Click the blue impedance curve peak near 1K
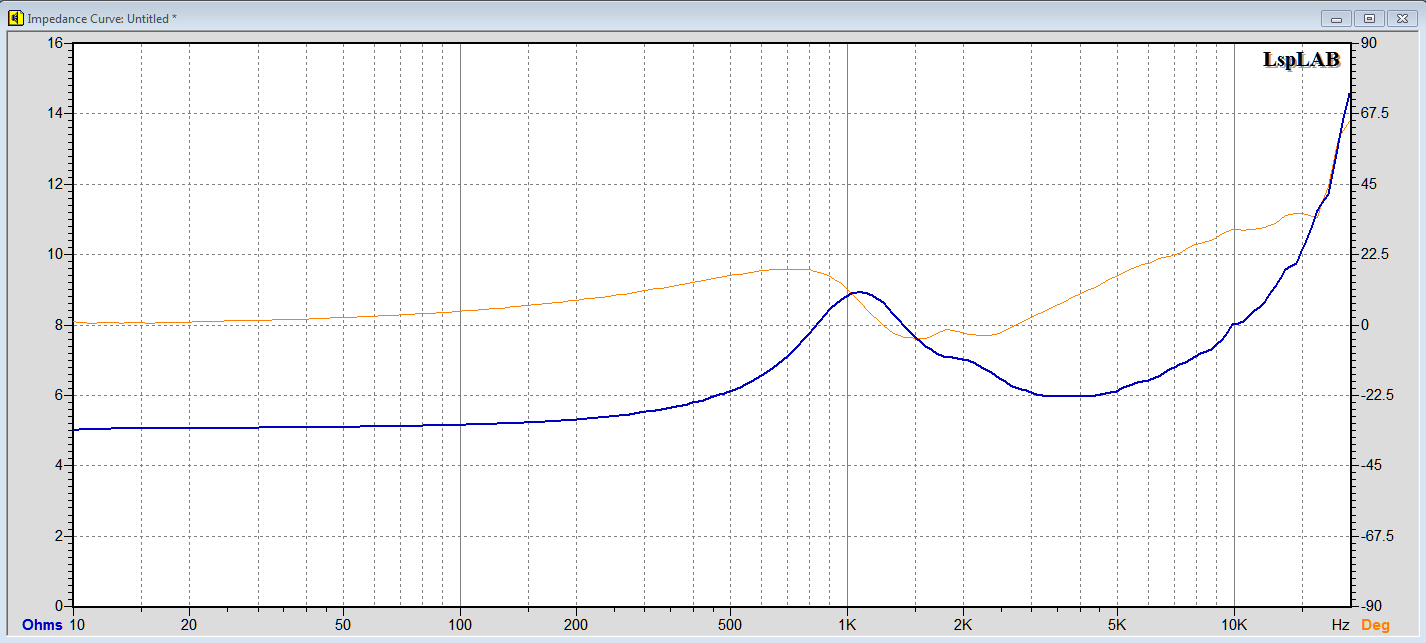The width and height of the screenshot is (1426, 643). (858, 292)
